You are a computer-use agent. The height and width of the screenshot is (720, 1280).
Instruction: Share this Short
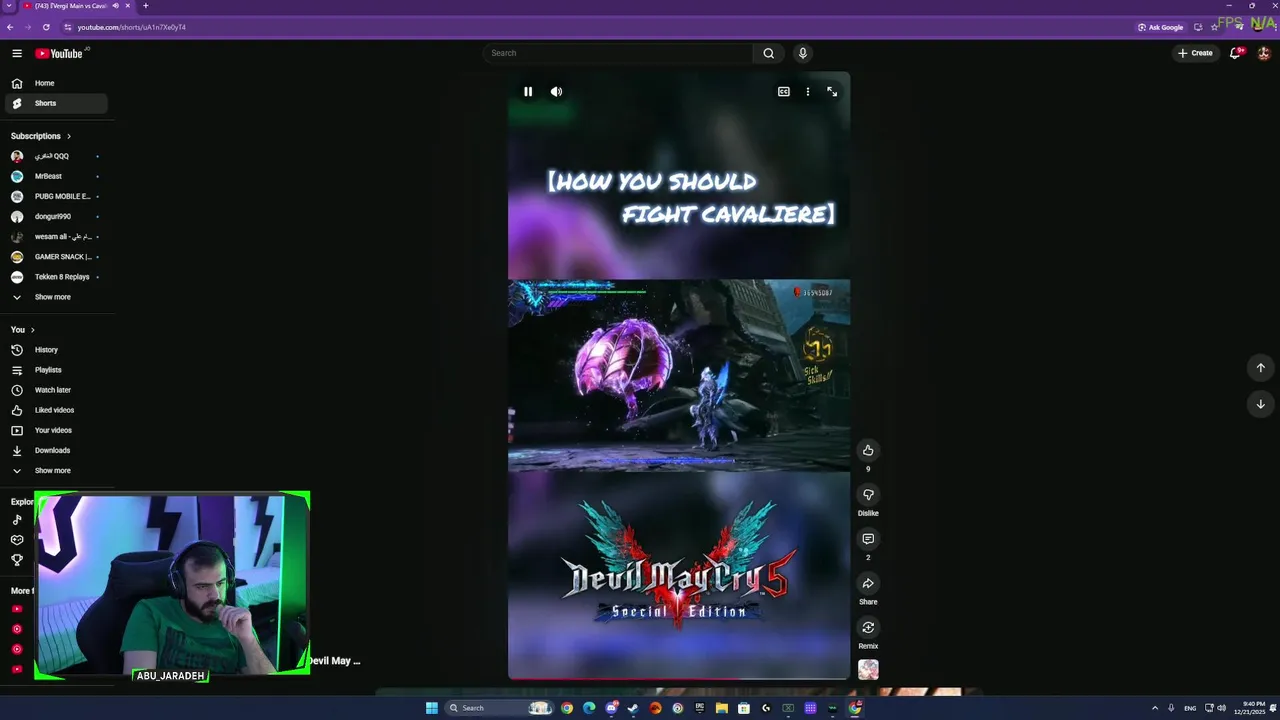868,583
